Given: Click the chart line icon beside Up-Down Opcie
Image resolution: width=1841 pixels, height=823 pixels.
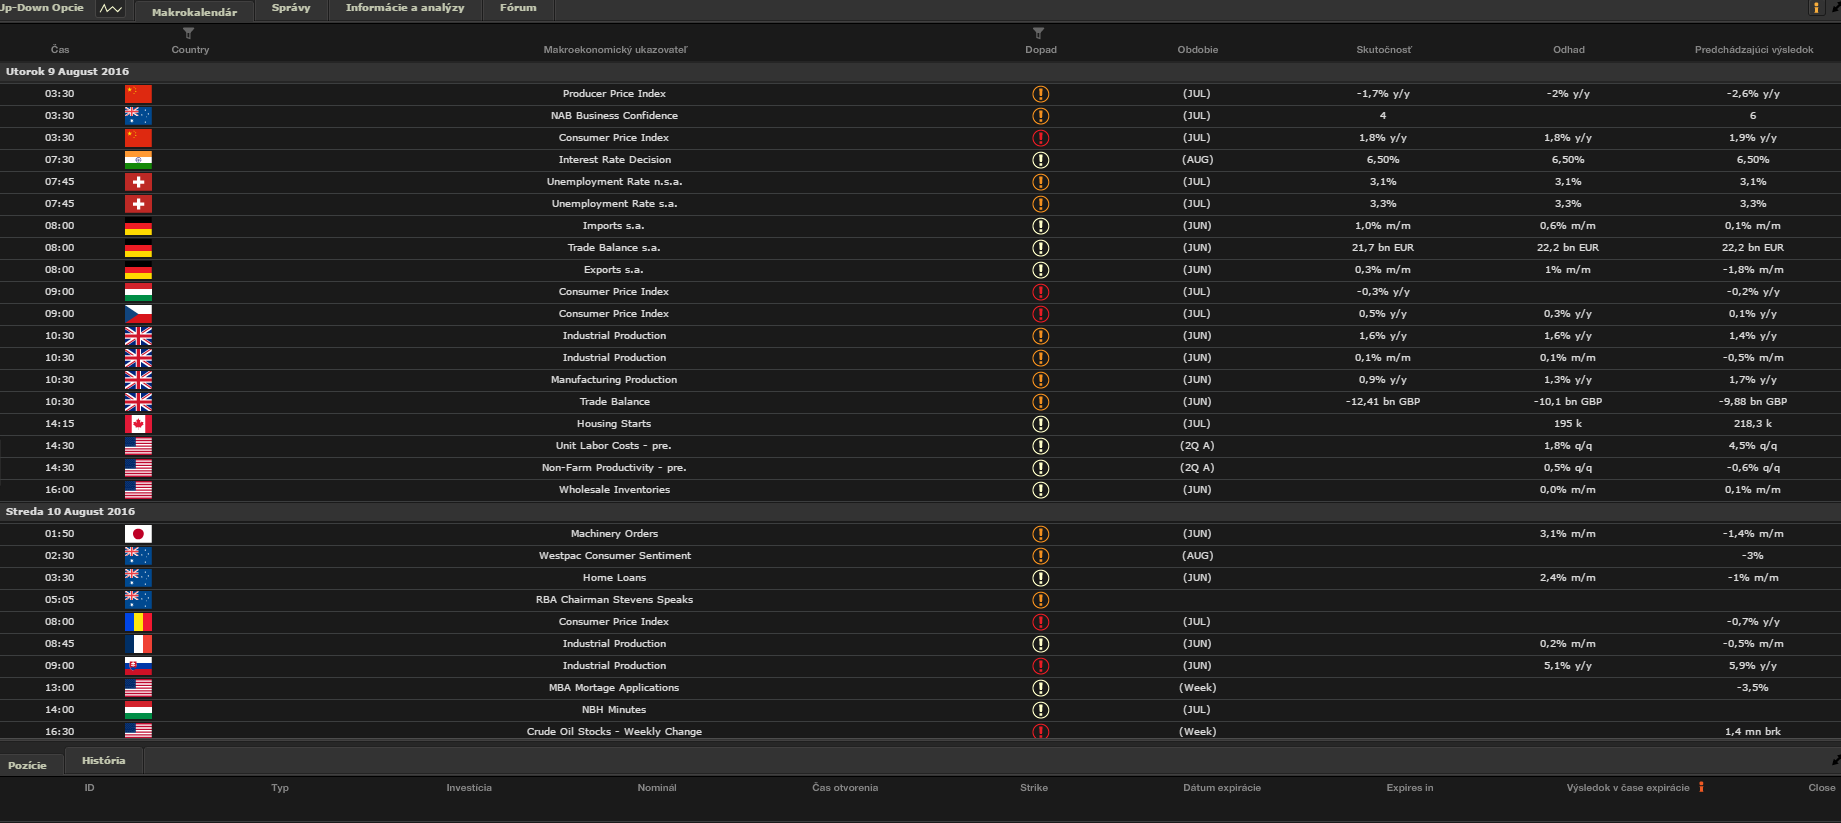Looking at the screenshot, I should pyautogui.click(x=110, y=9).
